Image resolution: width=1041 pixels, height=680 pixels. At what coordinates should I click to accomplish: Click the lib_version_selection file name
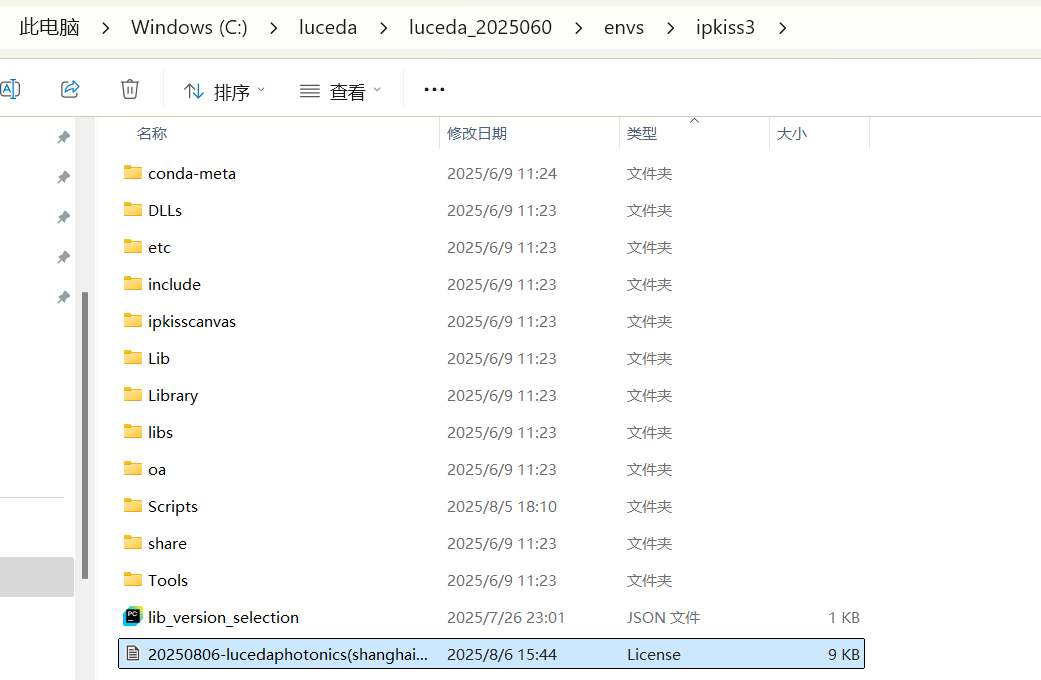point(223,618)
